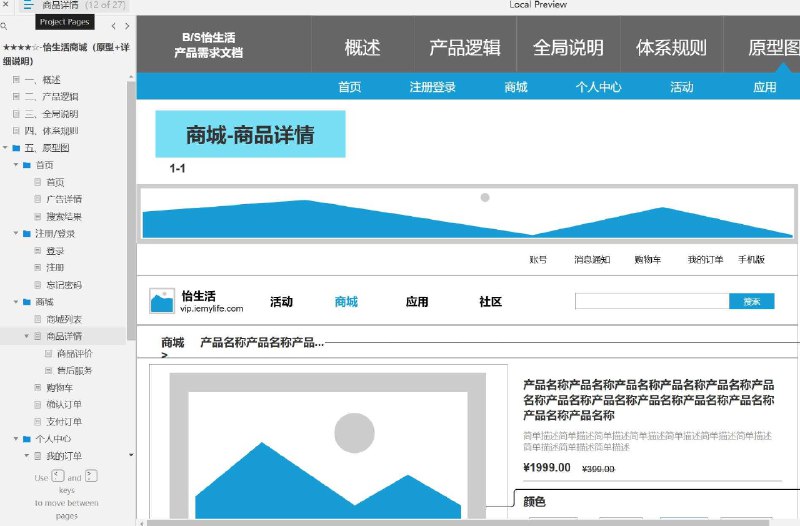Switch to the 产品逻辑 top tab
The width and height of the screenshot is (800, 526).
click(x=465, y=47)
